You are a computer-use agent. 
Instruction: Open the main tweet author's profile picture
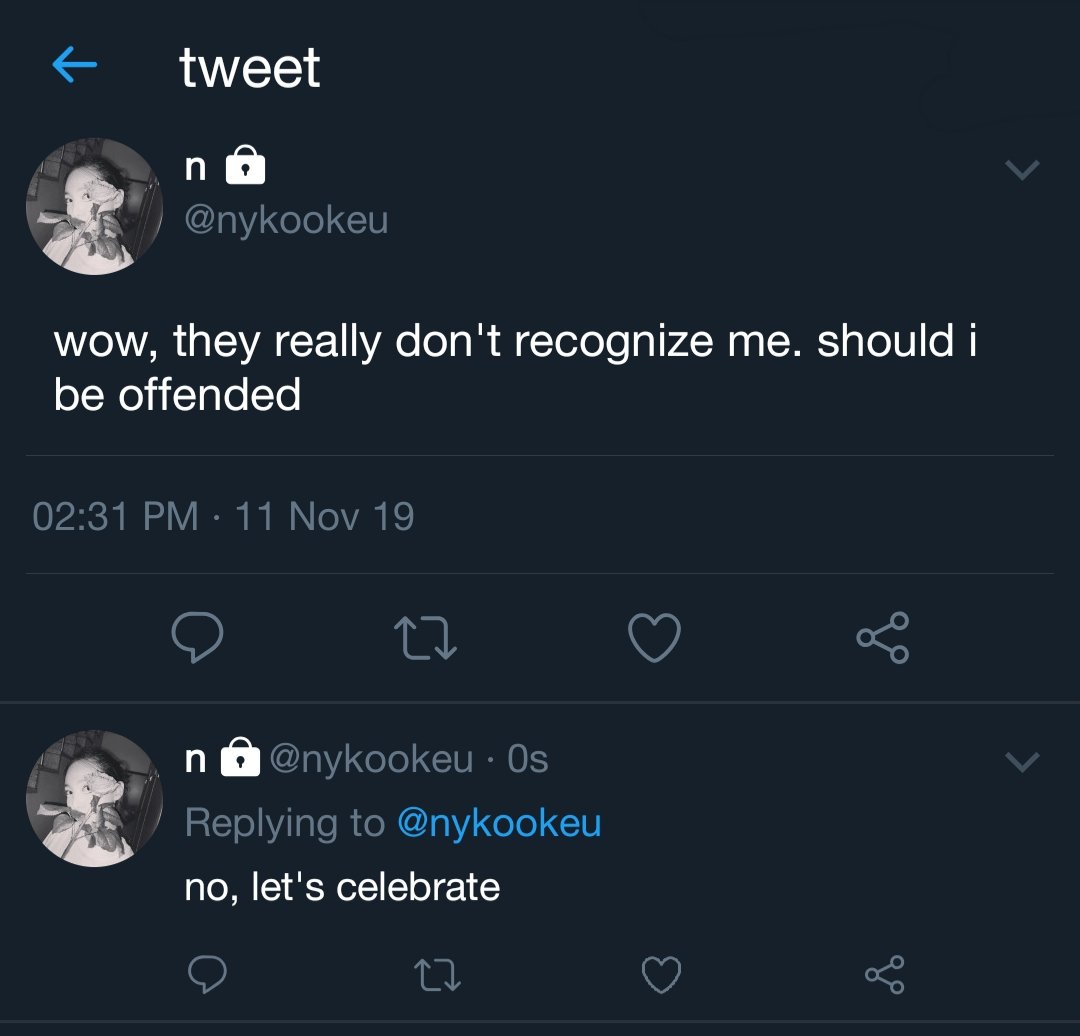tap(94, 207)
